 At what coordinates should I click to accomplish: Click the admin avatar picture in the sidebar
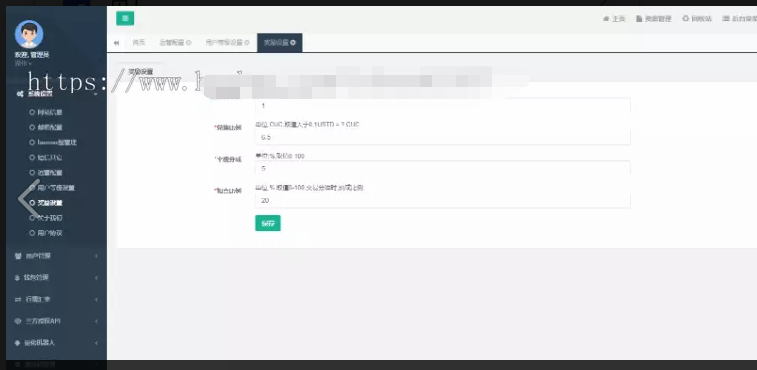[29, 34]
